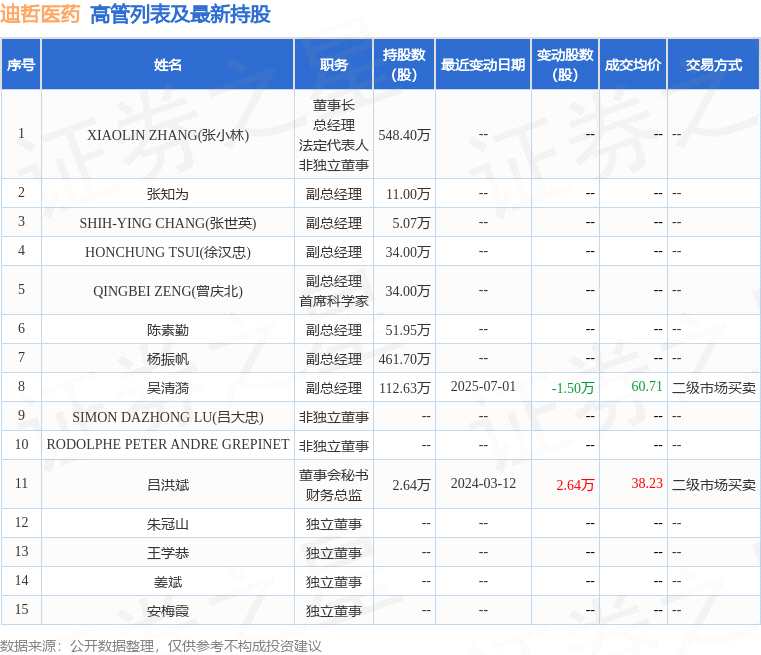Select the 序号 column header
The height and width of the screenshot is (655, 761).
pos(21,65)
